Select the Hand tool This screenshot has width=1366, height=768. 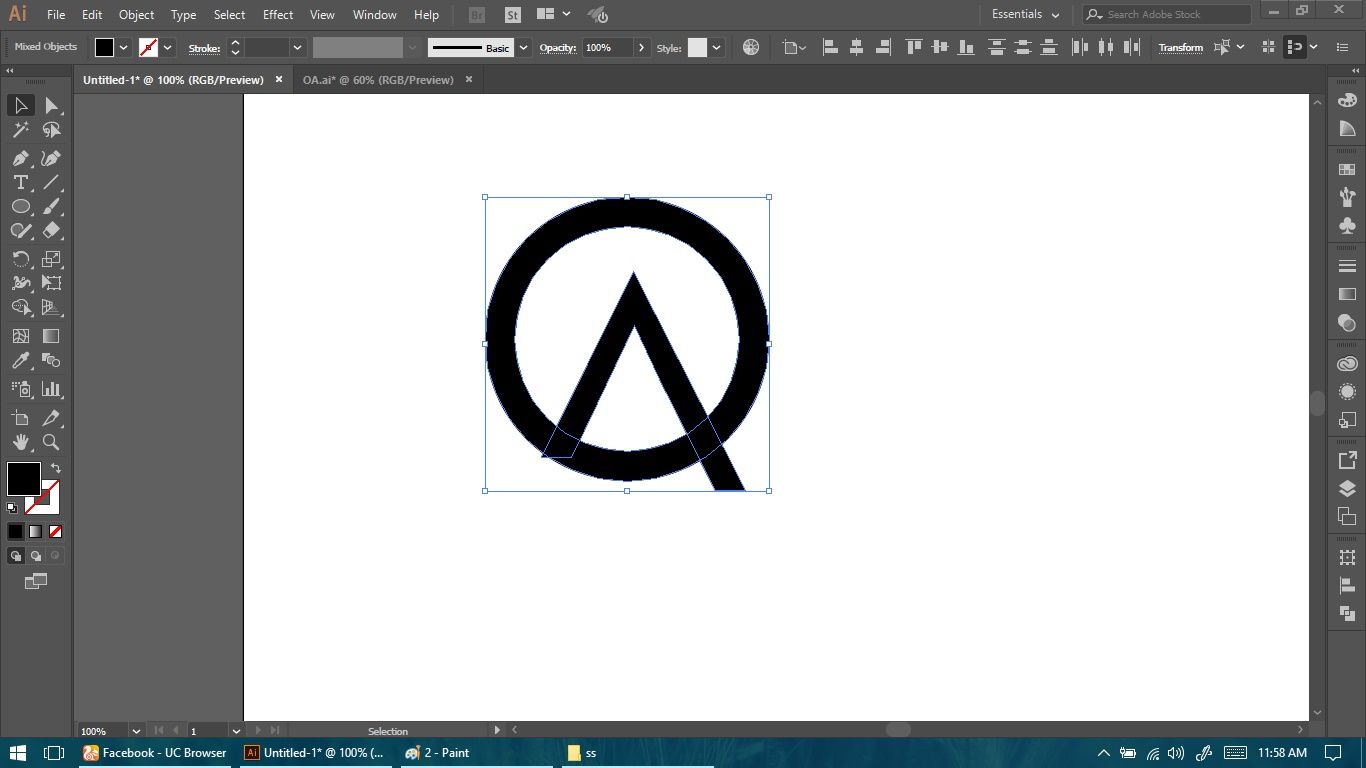coord(20,442)
